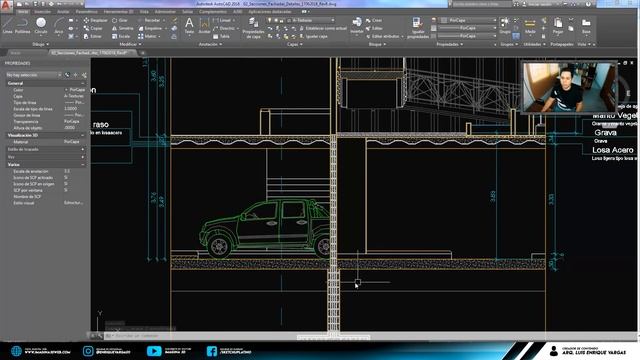640x360 pixels.
Task: Click the Lineal dimension button
Action: tap(223, 20)
